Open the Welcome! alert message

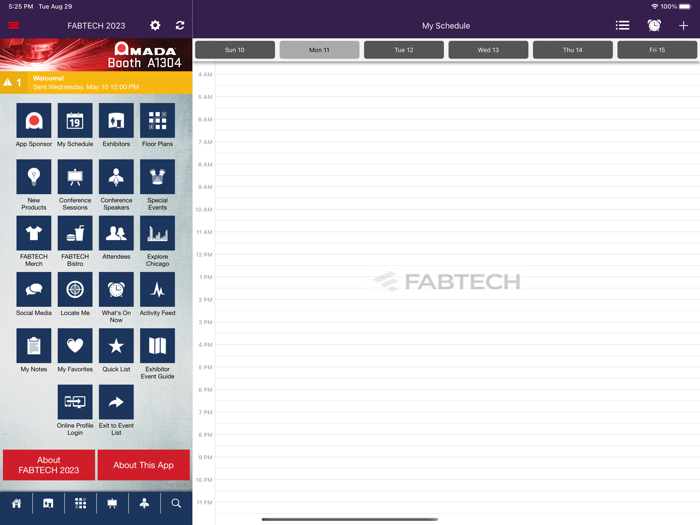tap(96, 83)
